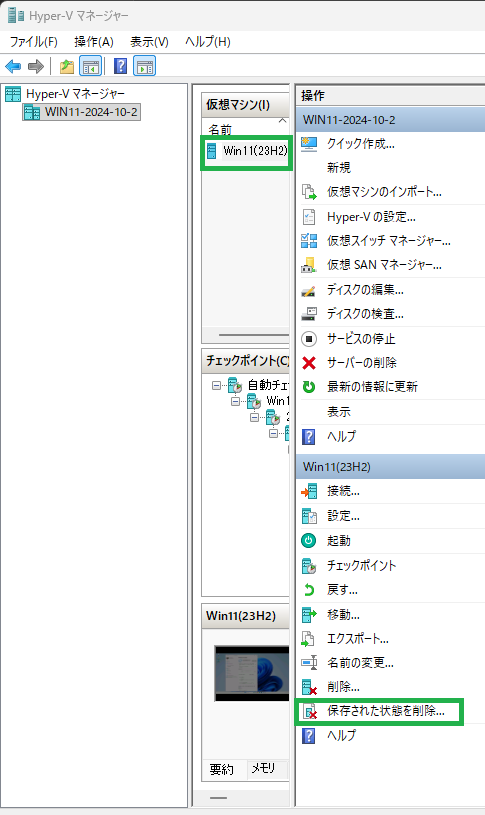Viewport: 485px width, 815px height.
Task: Open Hyper-V の設定 action icon
Action: [309, 217]
